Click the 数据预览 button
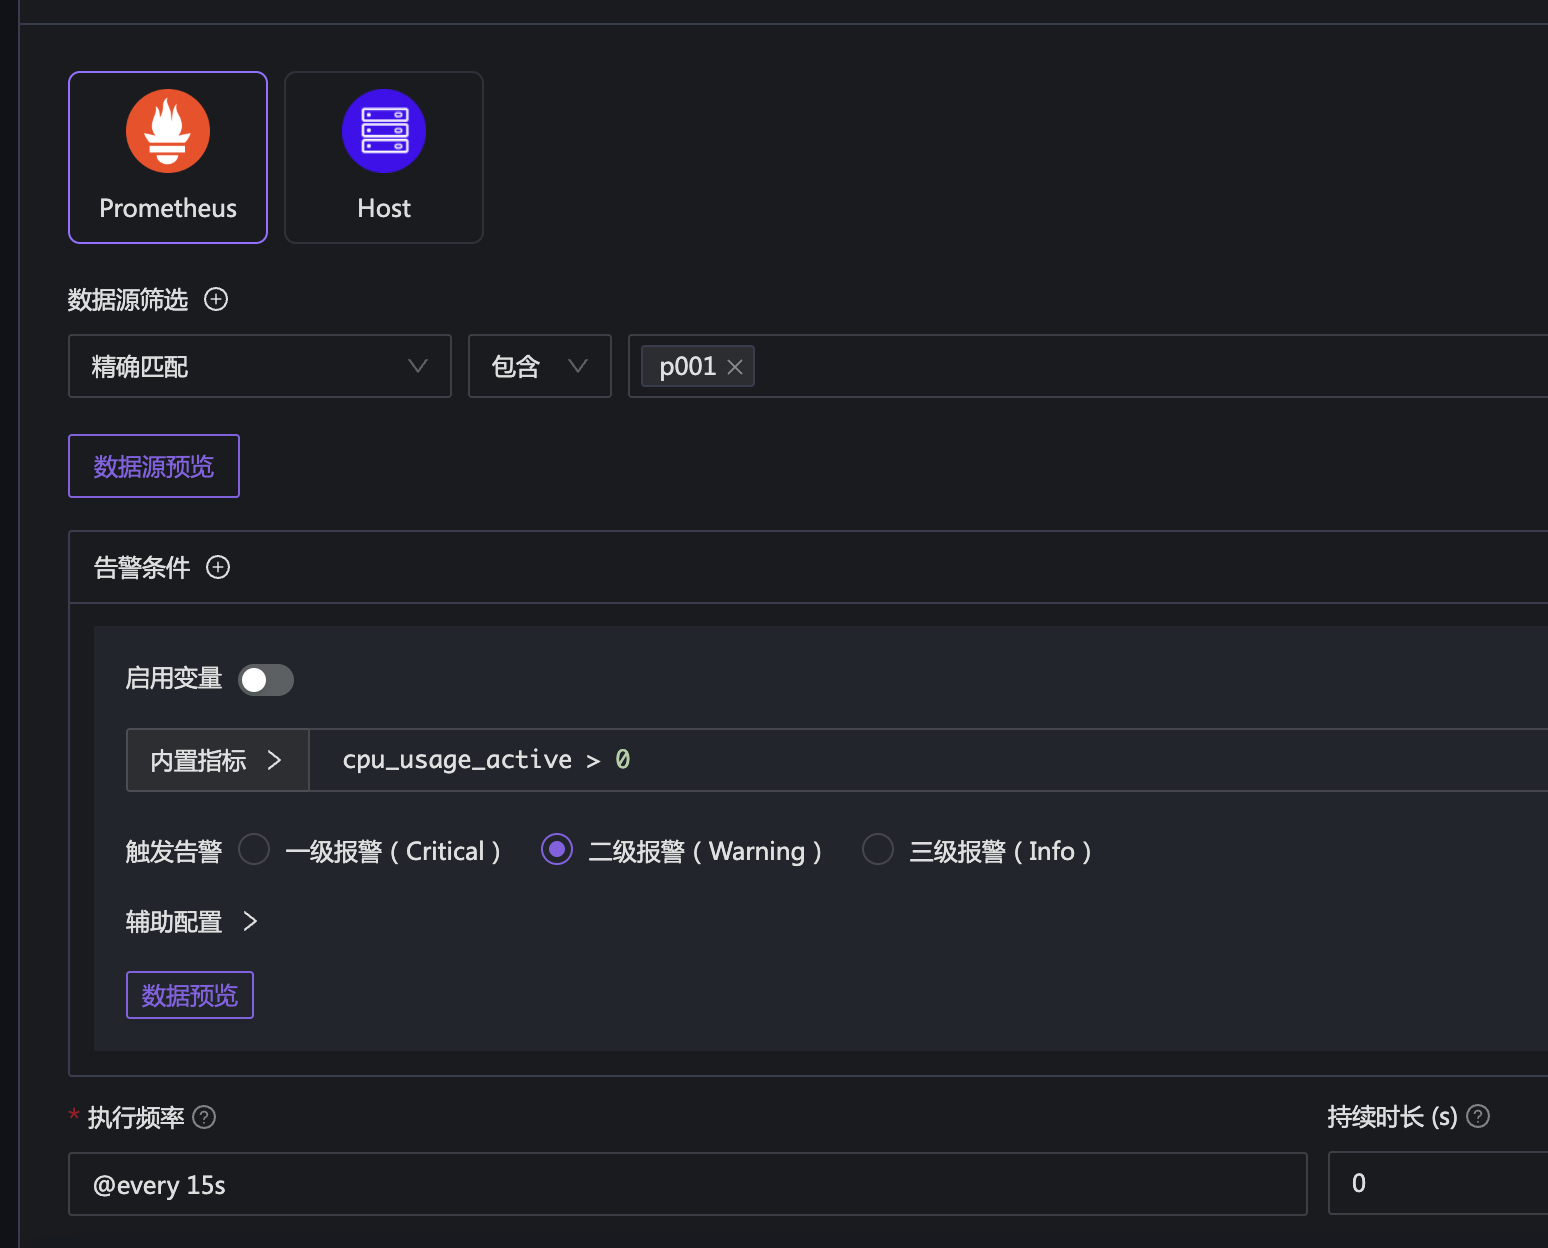The image size is (1548, 1248). 190,995
